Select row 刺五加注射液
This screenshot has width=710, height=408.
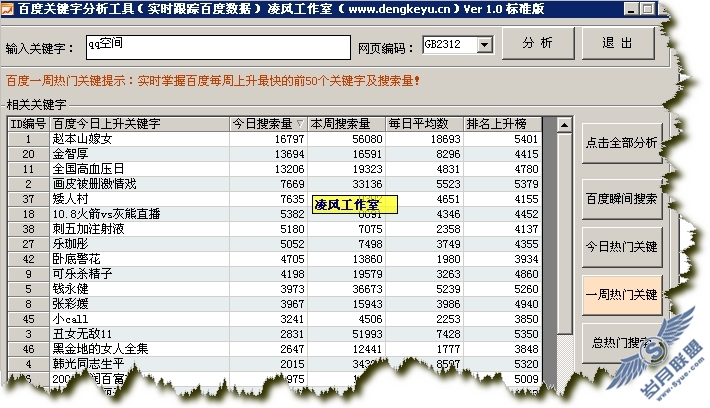[x=275, y=229]
